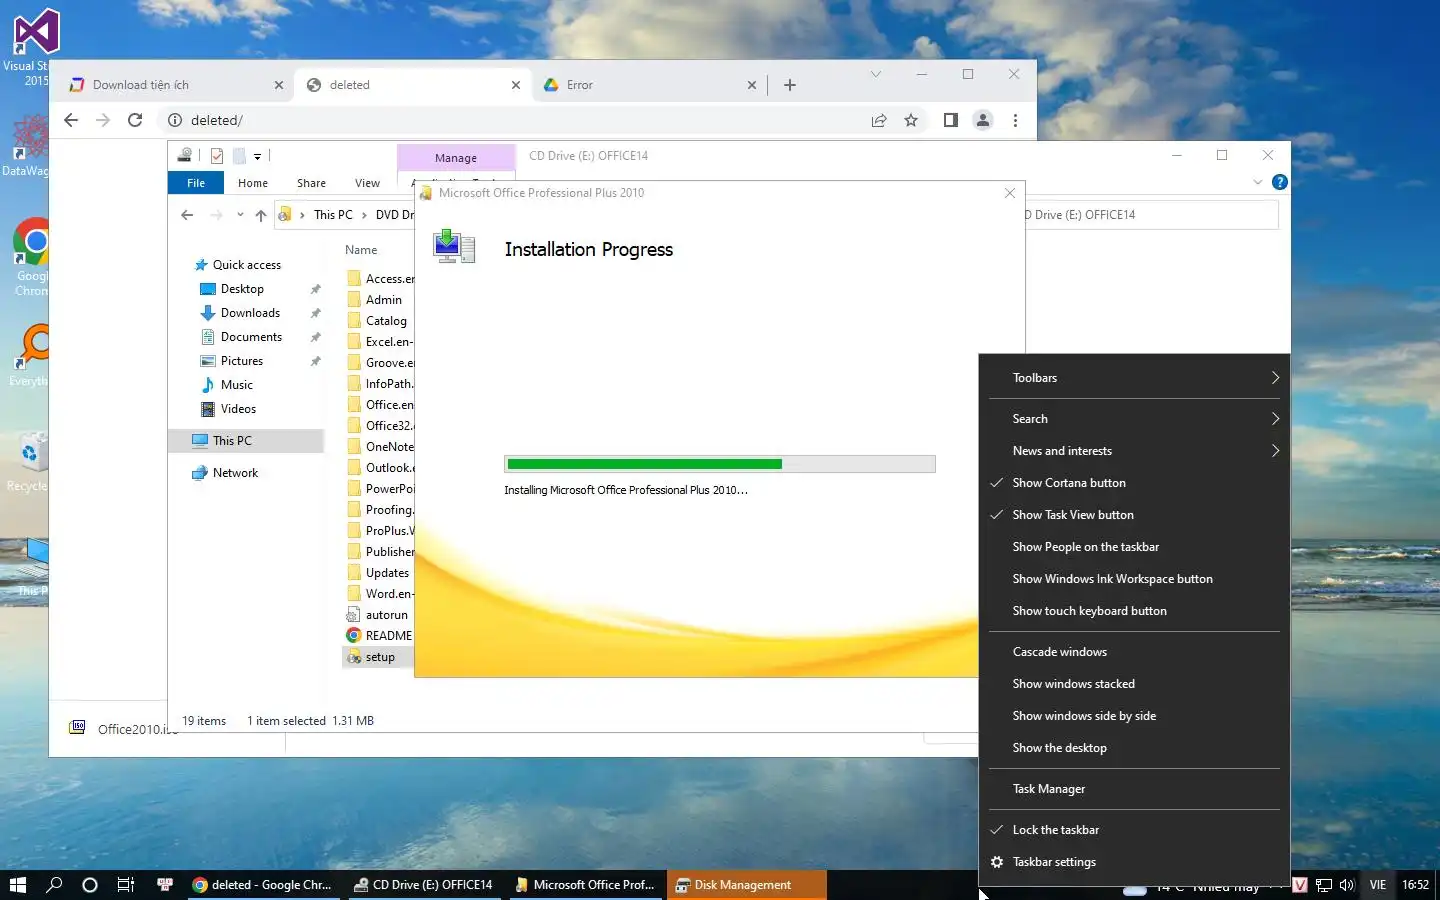Switch to Explorer View ribbon tab

[x=367, y=183]
